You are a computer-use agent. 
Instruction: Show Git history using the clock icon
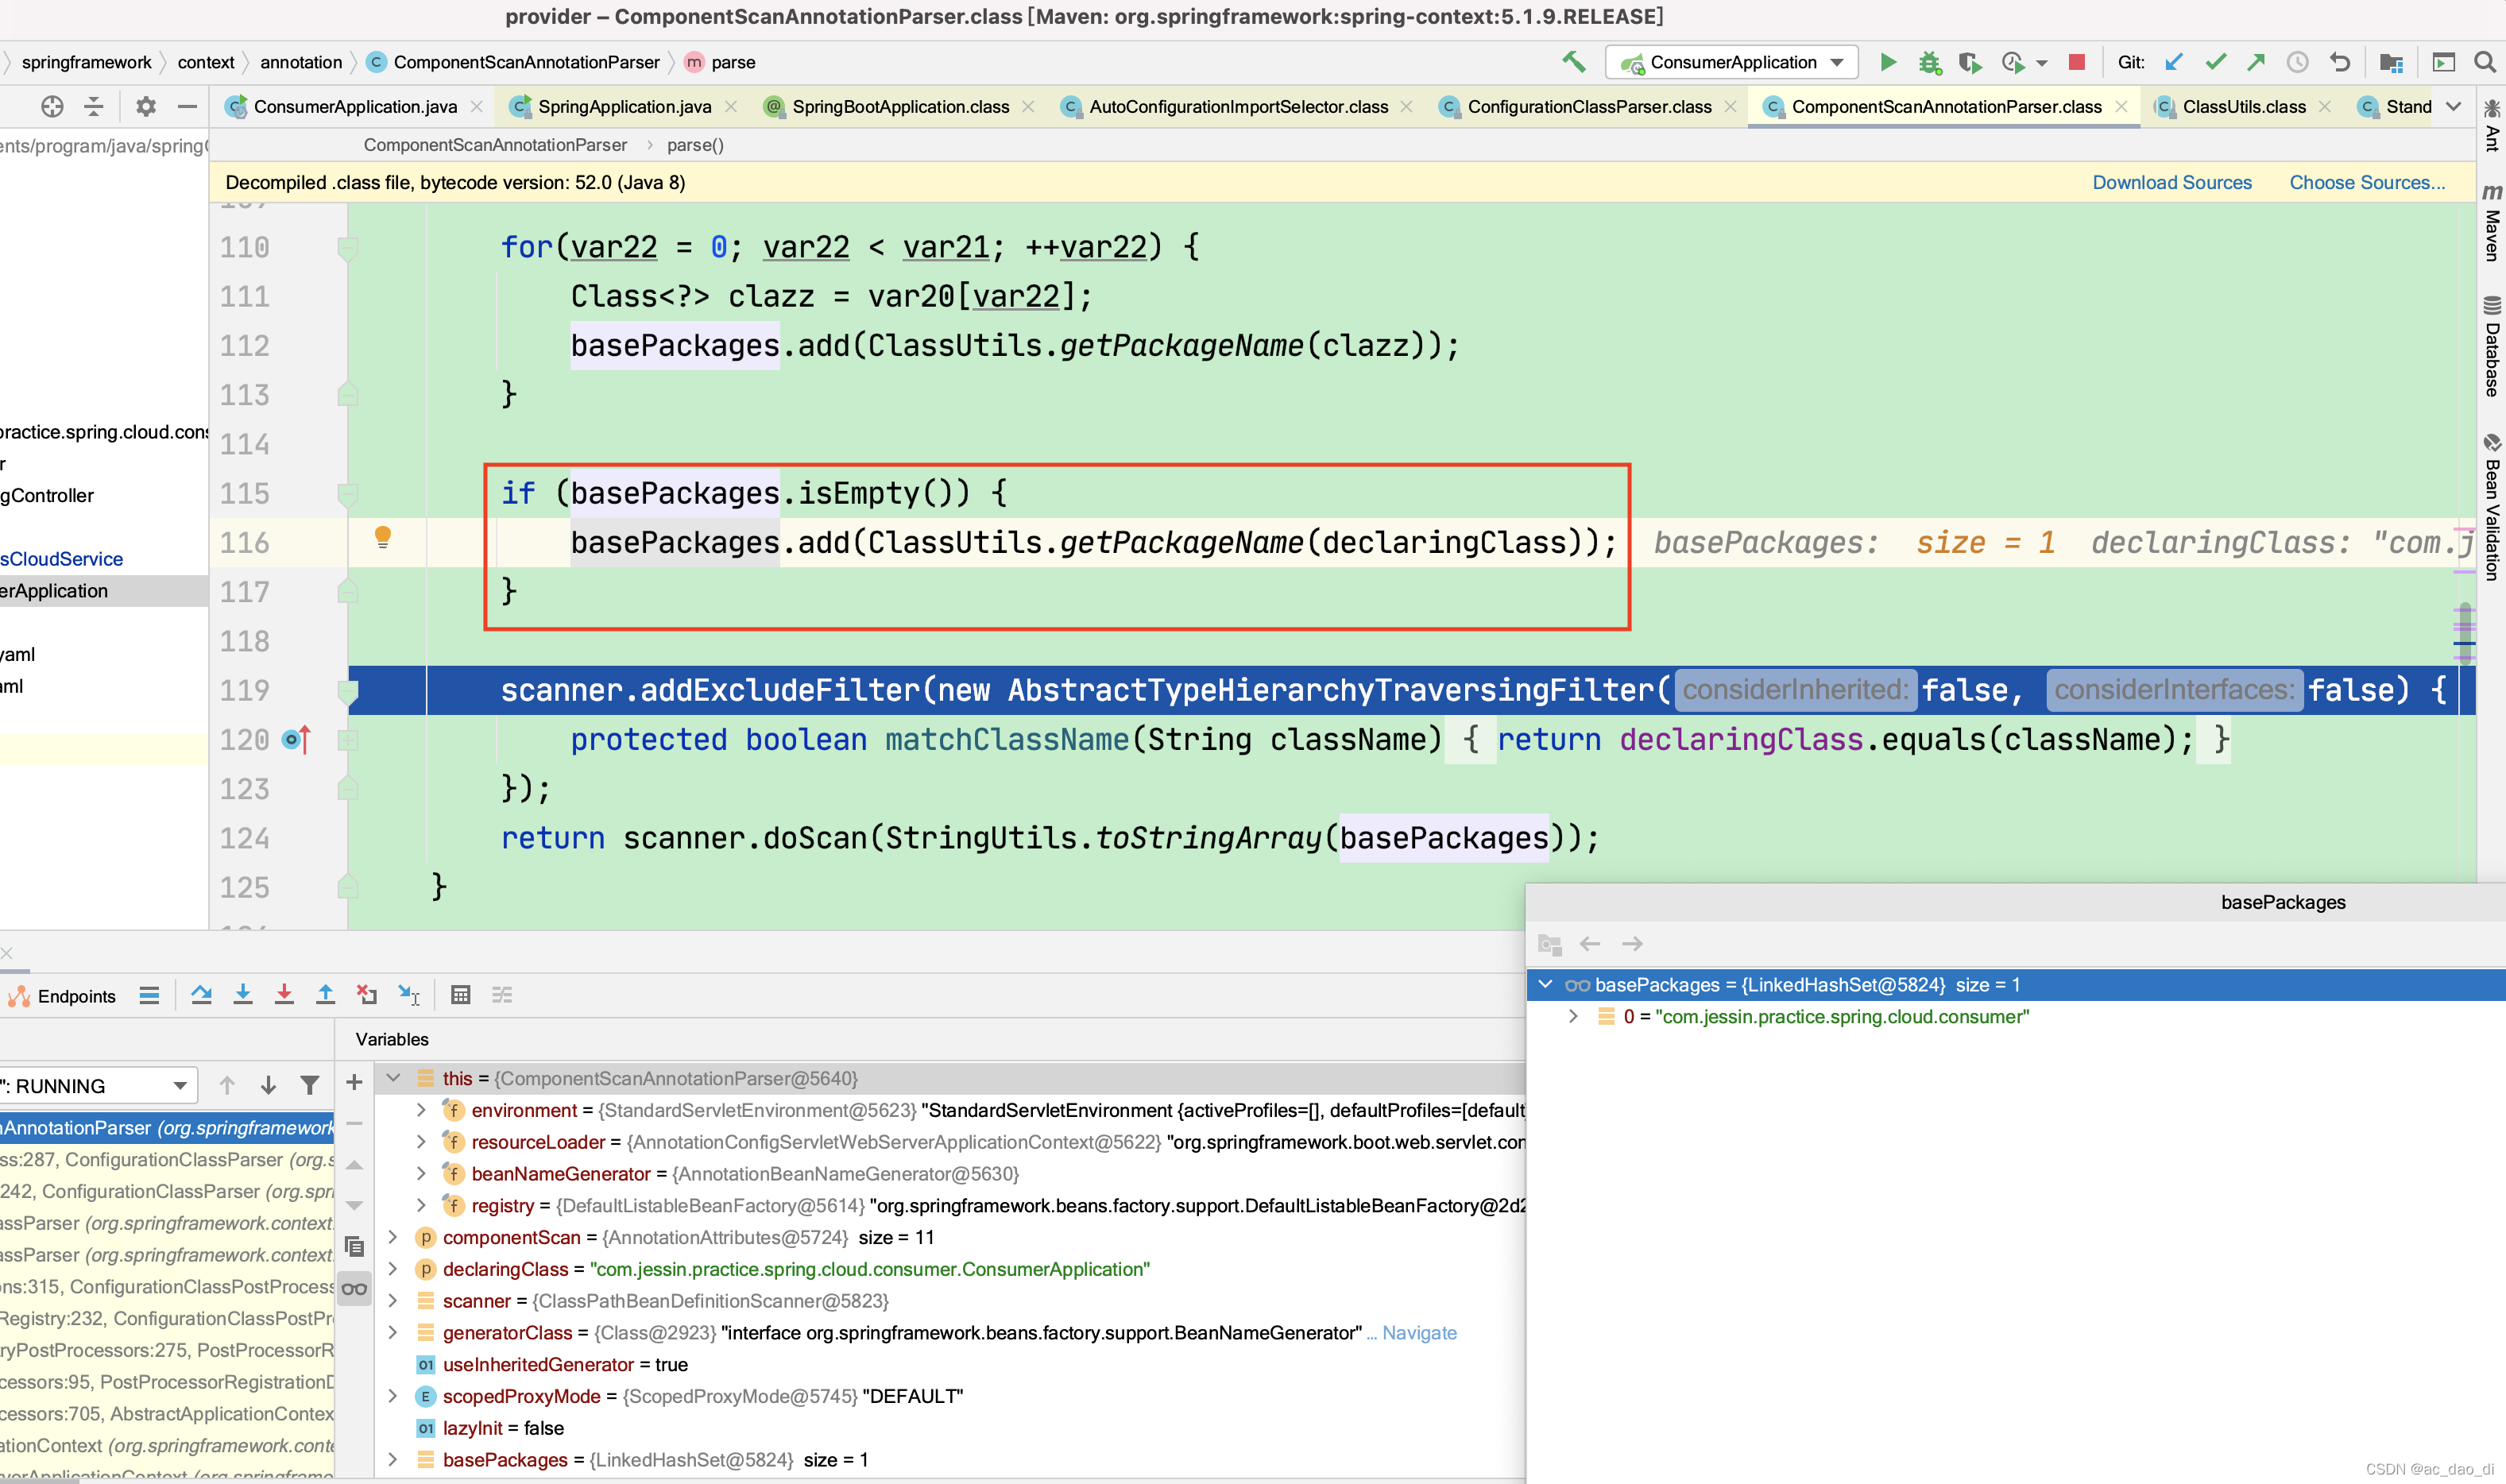pos(2297,62)
